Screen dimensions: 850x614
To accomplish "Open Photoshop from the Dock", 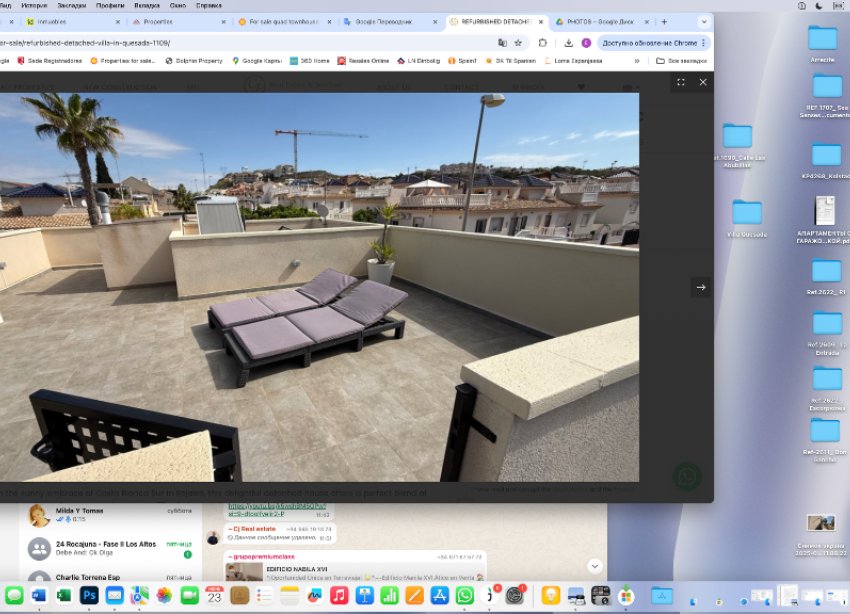I will pos(89,596).
